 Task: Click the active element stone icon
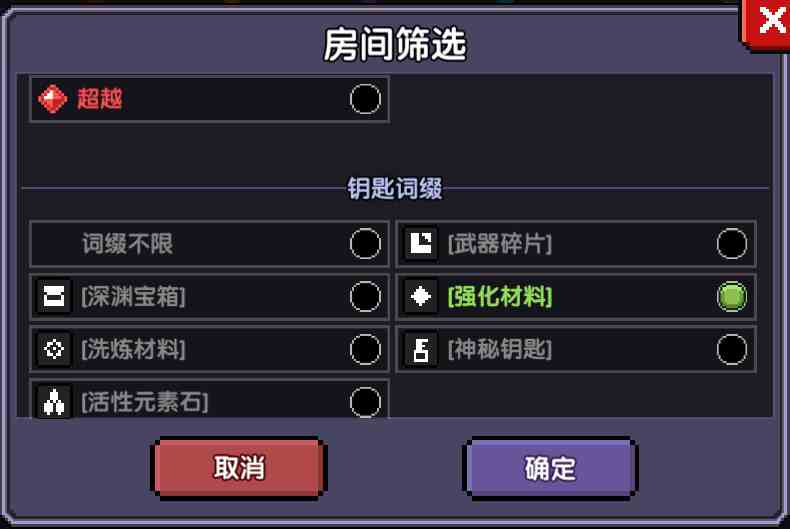[x=54, y=402]
